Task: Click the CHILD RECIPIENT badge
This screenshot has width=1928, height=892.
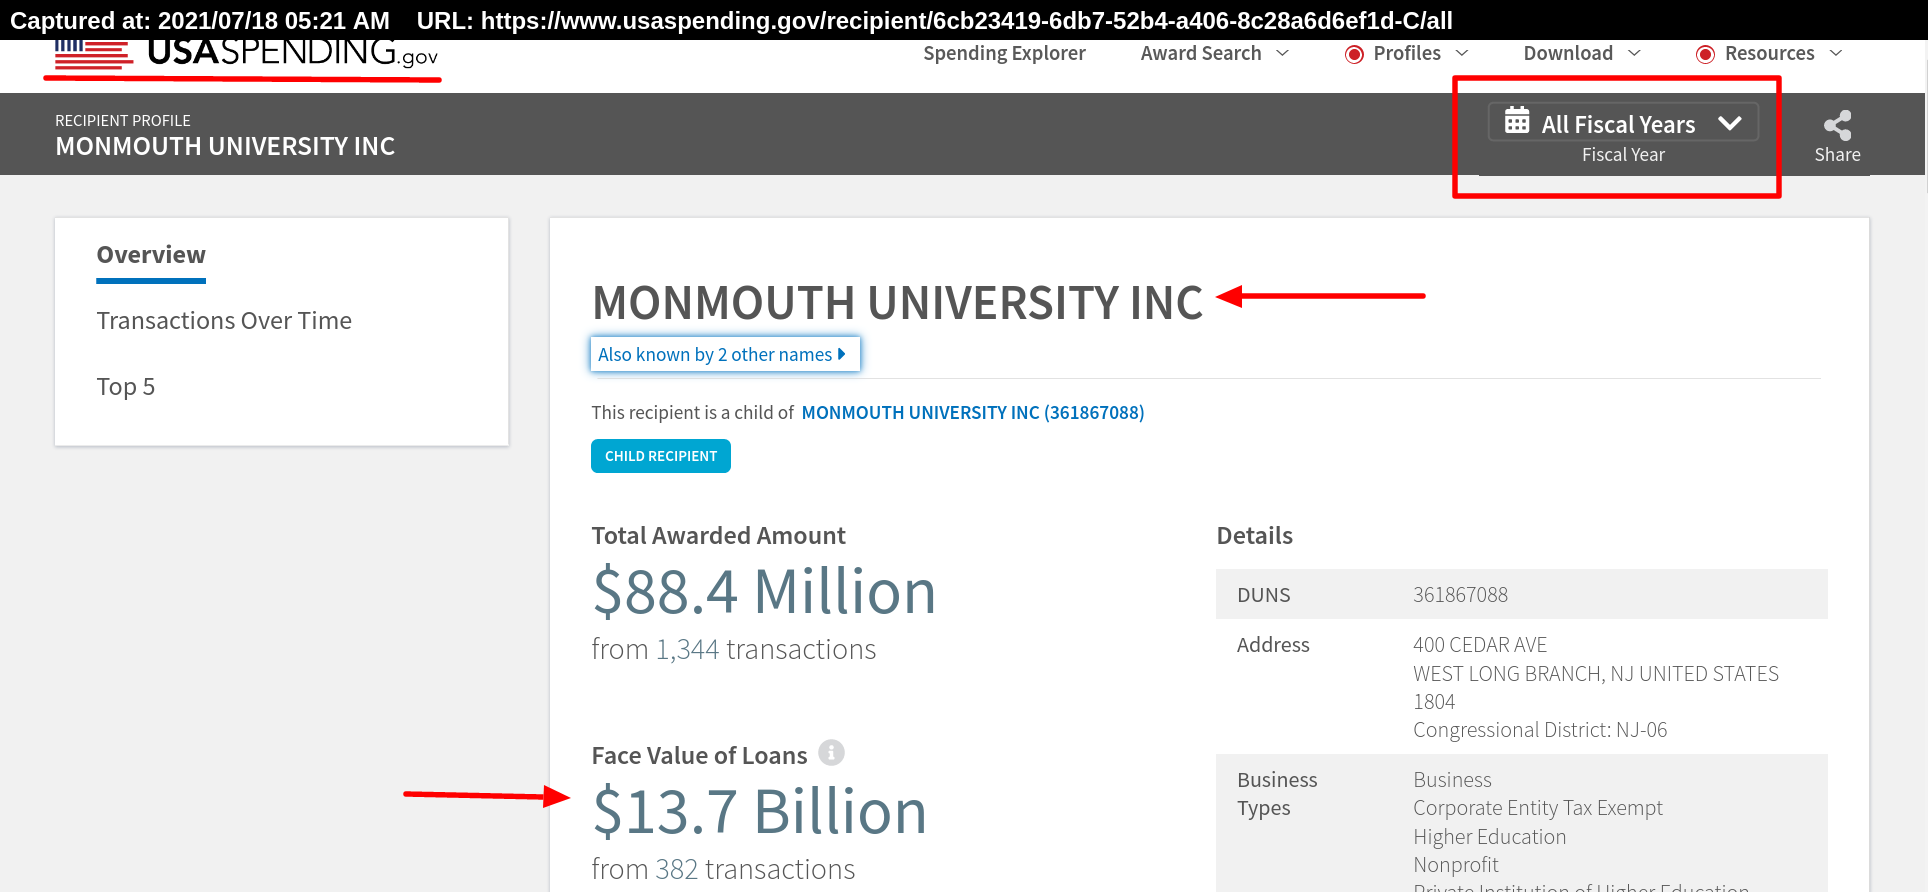Action: [x=661, y=456]
